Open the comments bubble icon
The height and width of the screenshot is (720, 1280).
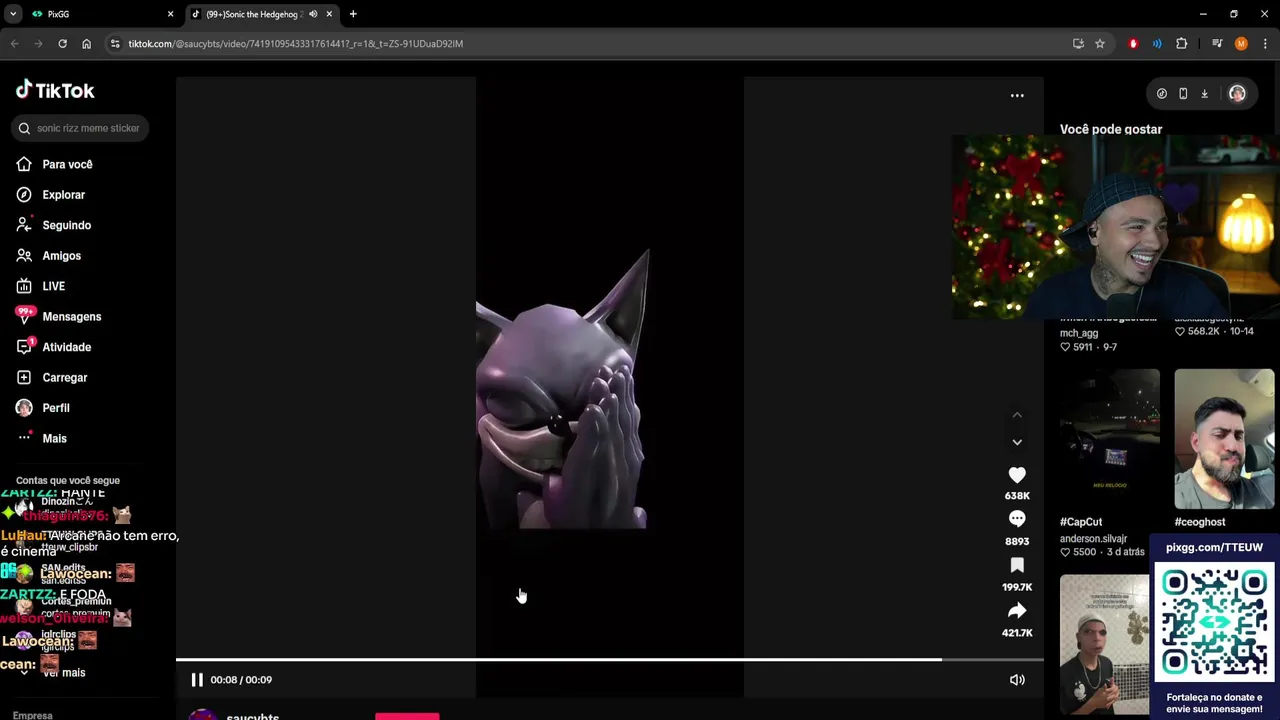pos(1017,519)
